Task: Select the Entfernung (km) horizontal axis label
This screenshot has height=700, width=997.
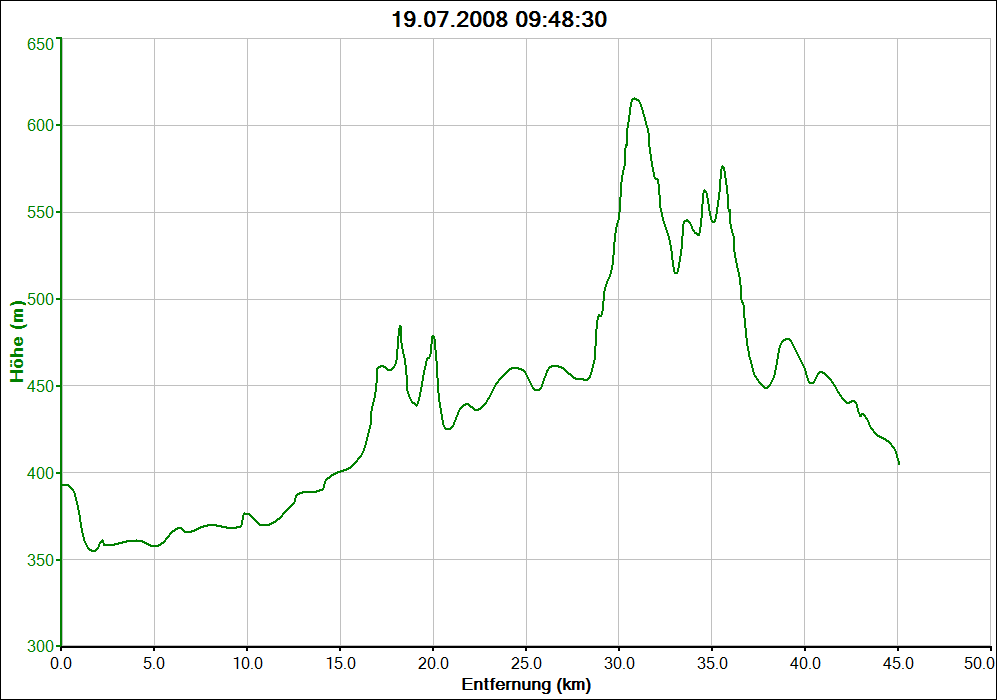Action: pos(526,685)
